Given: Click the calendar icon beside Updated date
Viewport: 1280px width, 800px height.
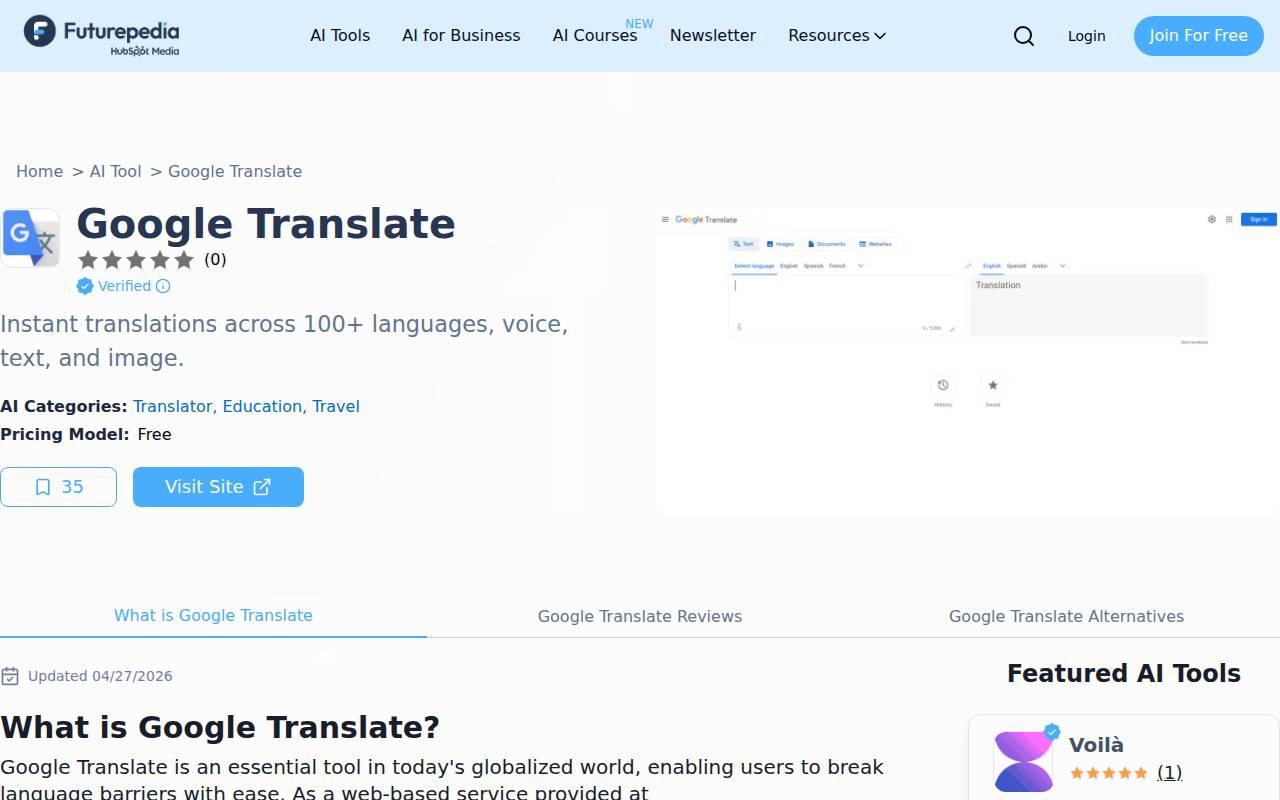Looking at the screenshot, I should (x=10, y=676).
